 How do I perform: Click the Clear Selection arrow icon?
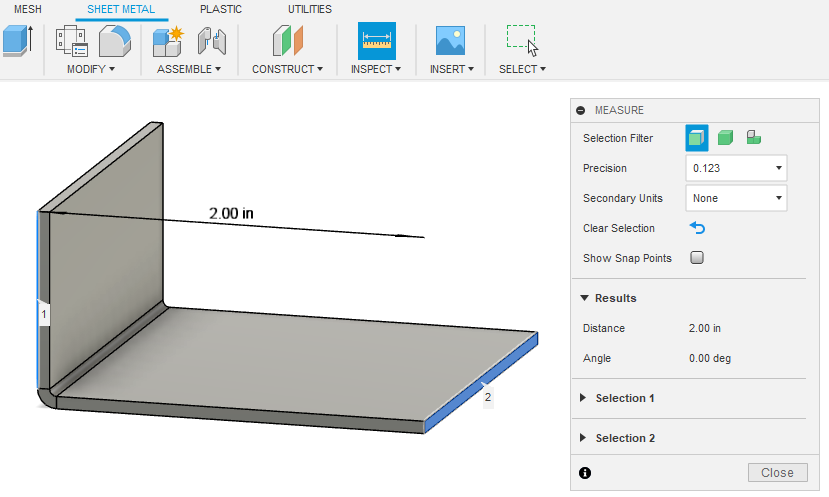pyautogui.click(x=697, y=228)
